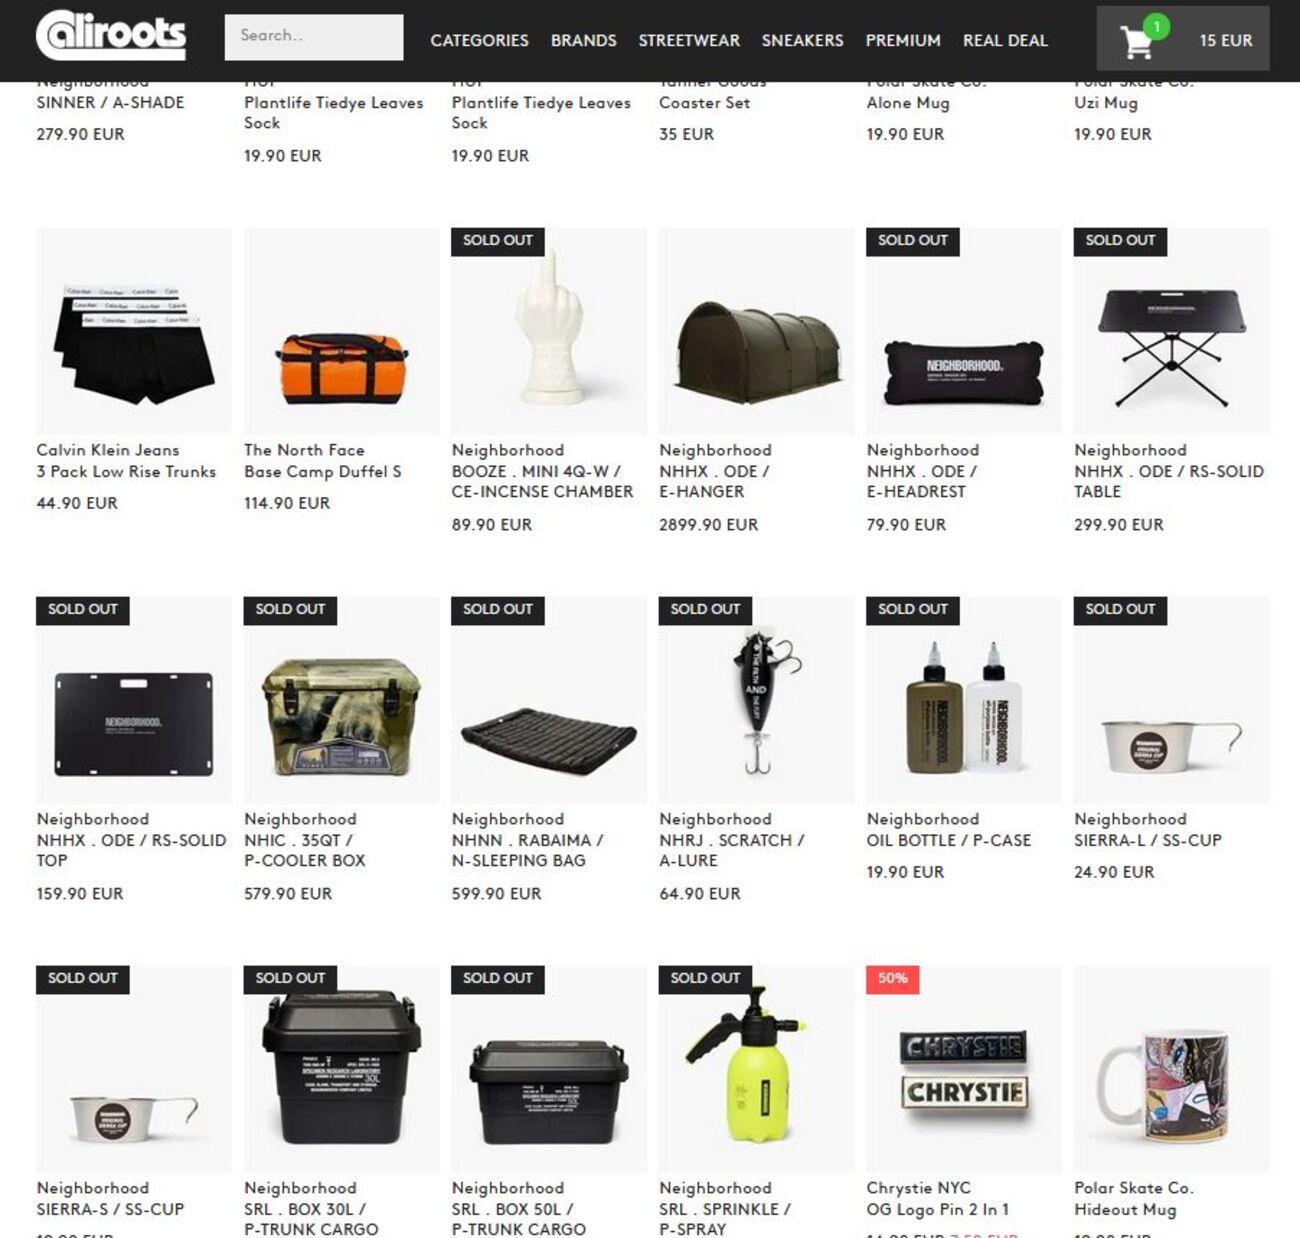The width and height of the screenshot is (1300, 1238).
Task: Click SIERRA-S / SS-CUP title
Action: tap(111, 1209)
